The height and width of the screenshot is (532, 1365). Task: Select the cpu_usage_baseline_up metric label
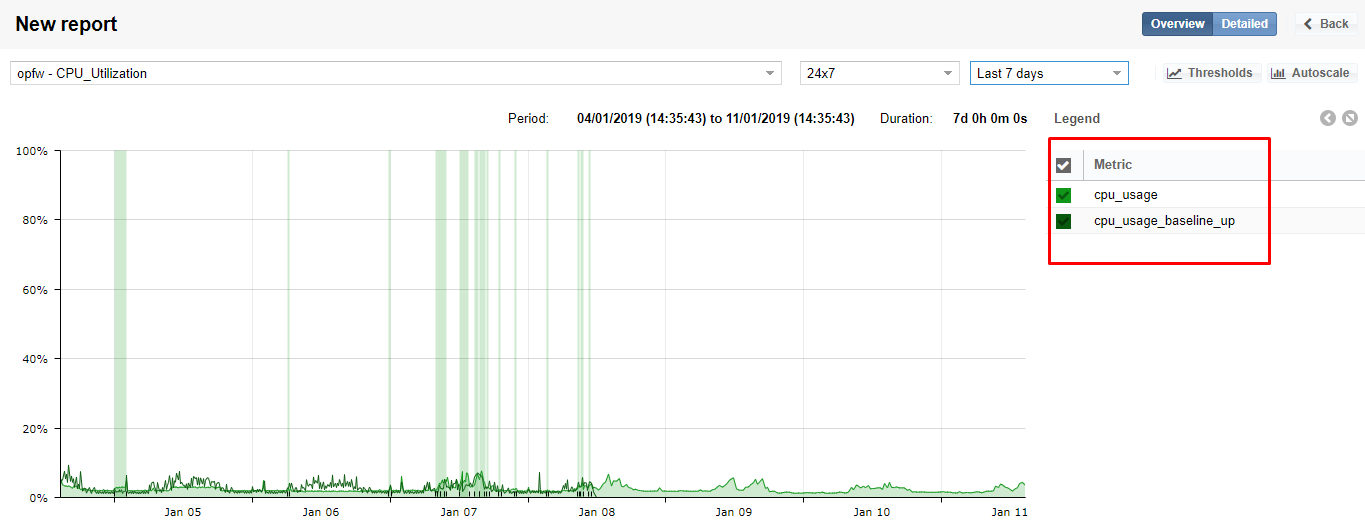pyautogui.click(x=1164, y=221)
